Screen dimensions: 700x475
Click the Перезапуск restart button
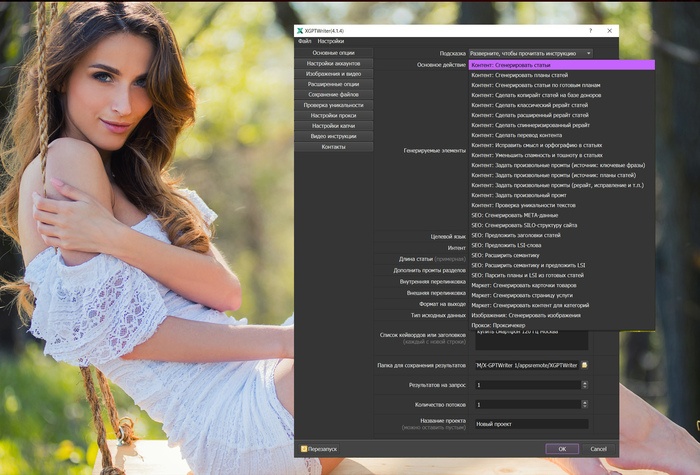320,449
